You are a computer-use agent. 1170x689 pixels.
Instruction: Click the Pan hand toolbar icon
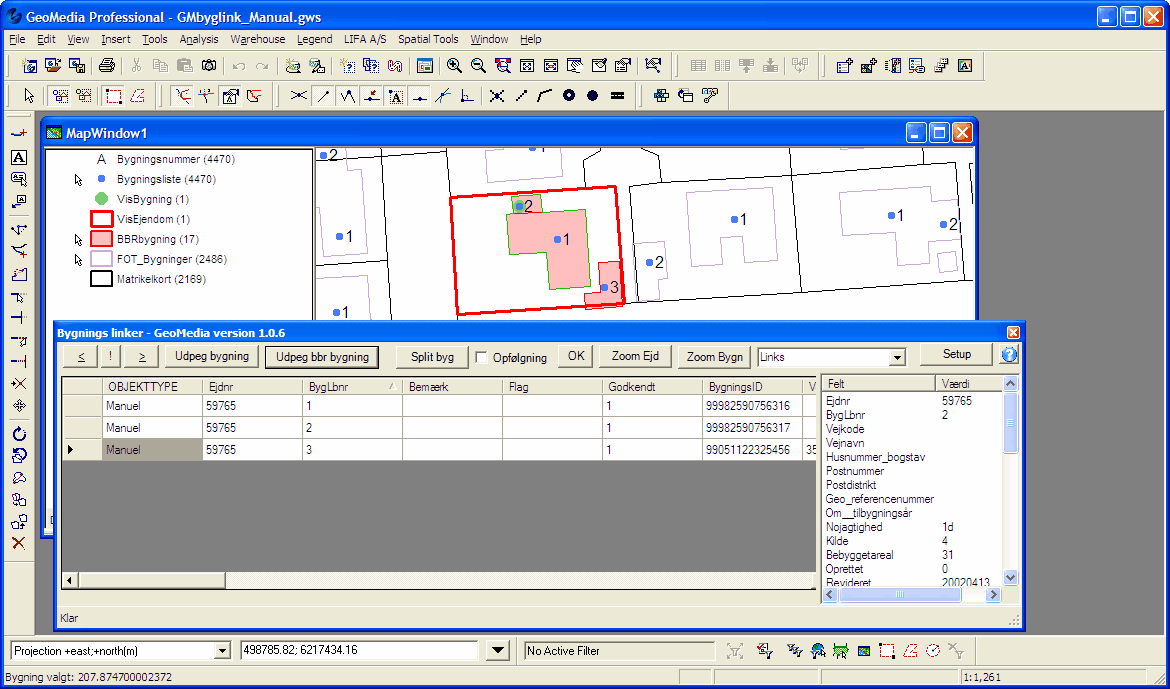pyautogui.click(x=575, y=66)
